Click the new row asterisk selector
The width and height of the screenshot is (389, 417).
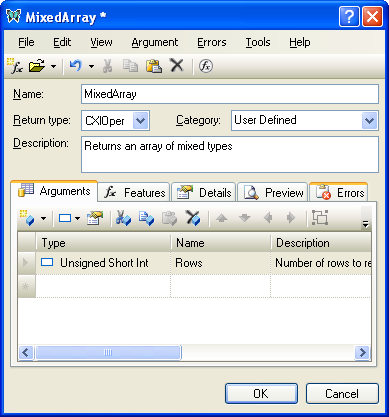pos(26,286)
